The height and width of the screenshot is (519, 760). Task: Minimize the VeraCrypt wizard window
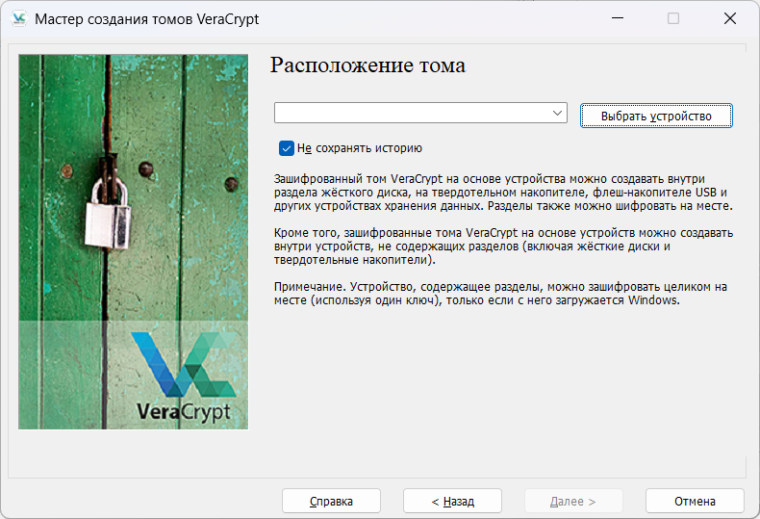point(617,19)
